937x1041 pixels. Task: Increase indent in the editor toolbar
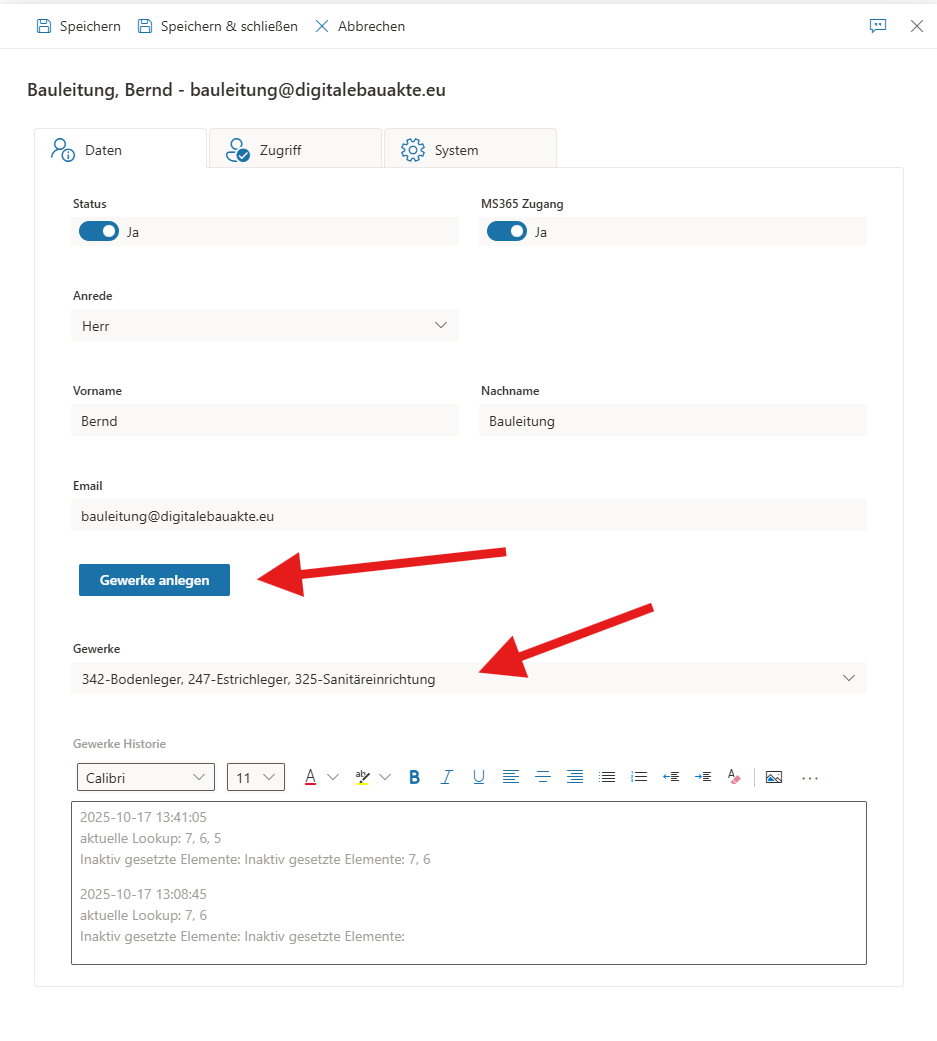click(703, 777)
